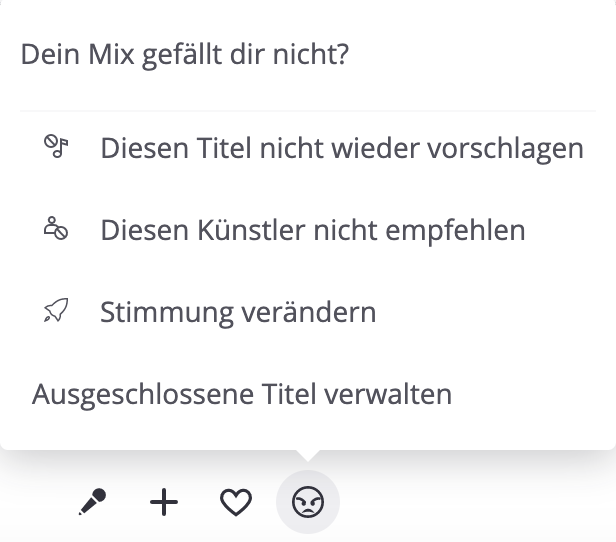The height and width of the screenshot is (542, 616).
Task: Click the crossed-out music note icon
Action: tap(55, 148)
